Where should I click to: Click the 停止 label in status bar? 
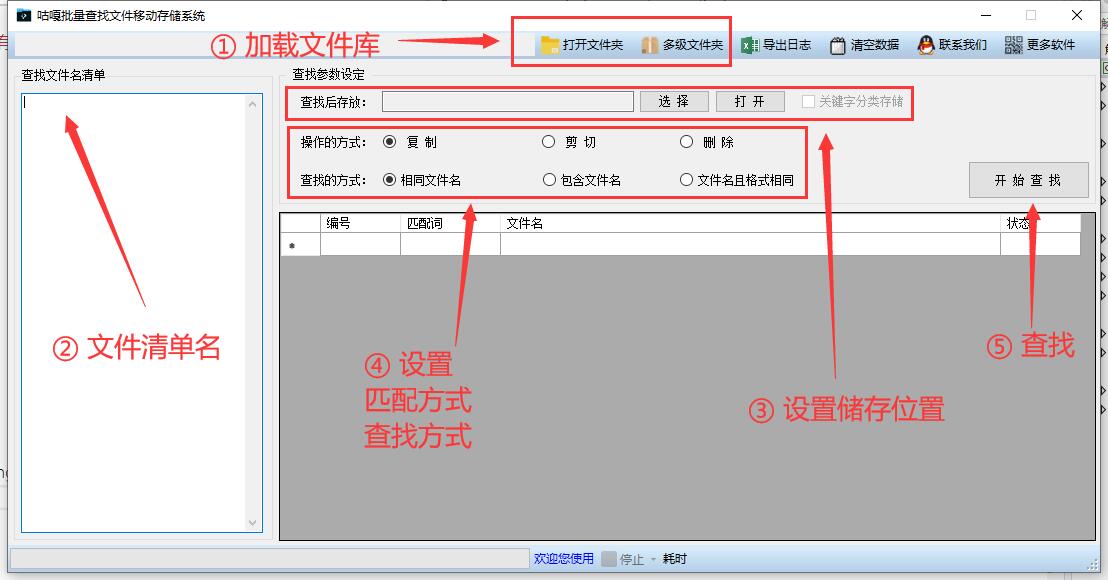coord(632,560)
